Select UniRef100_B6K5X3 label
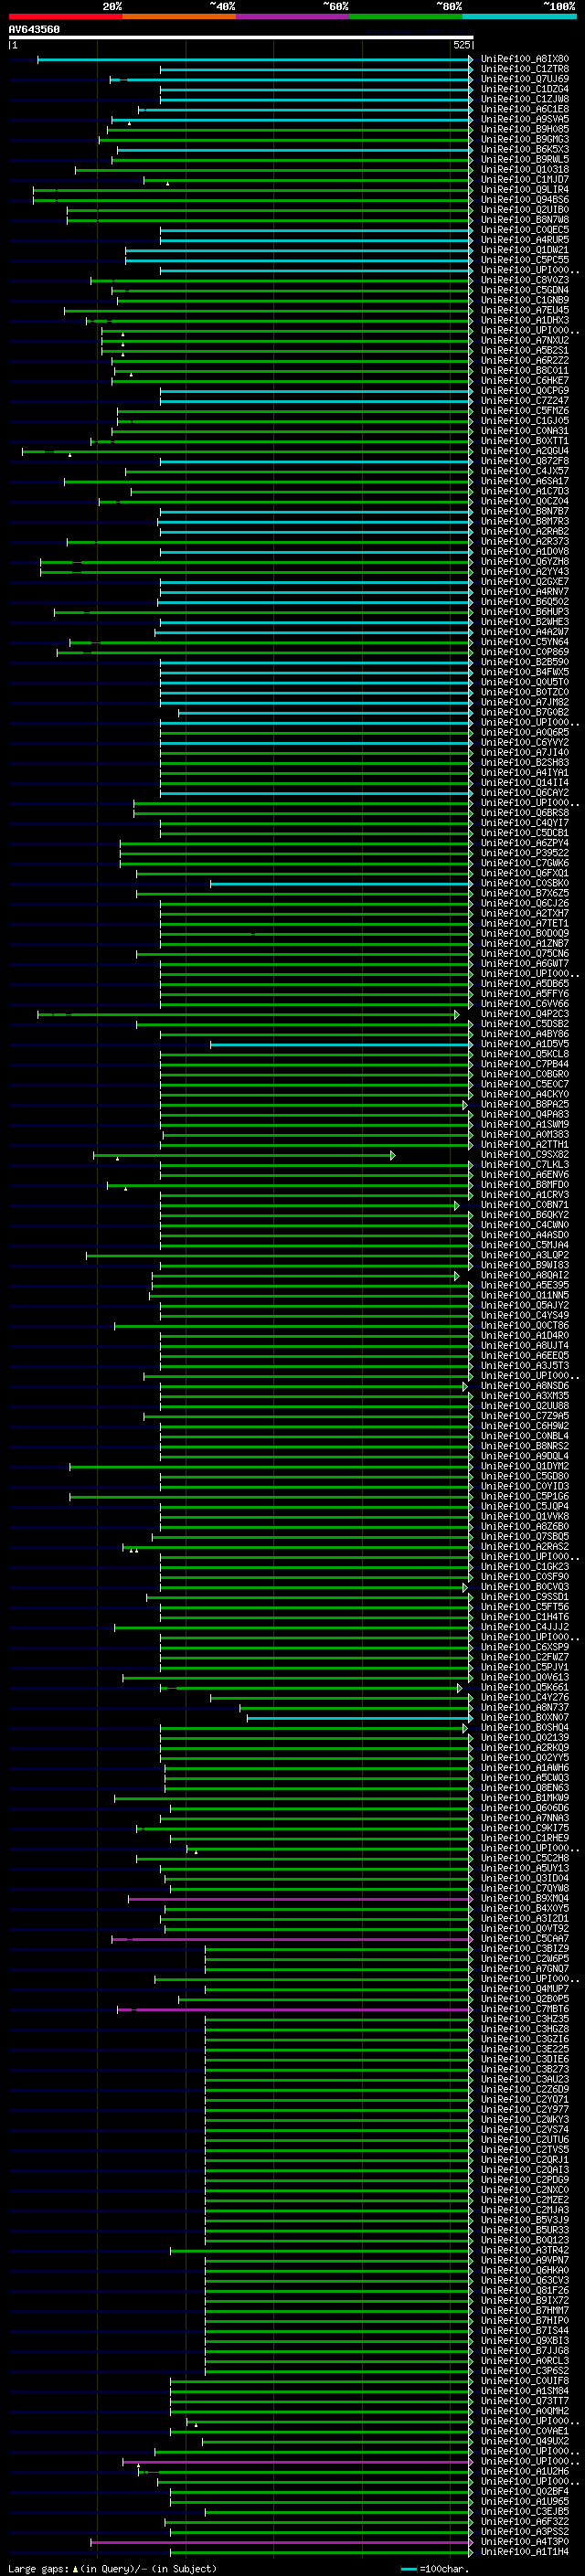585x2576 pixels. [525, 150]
